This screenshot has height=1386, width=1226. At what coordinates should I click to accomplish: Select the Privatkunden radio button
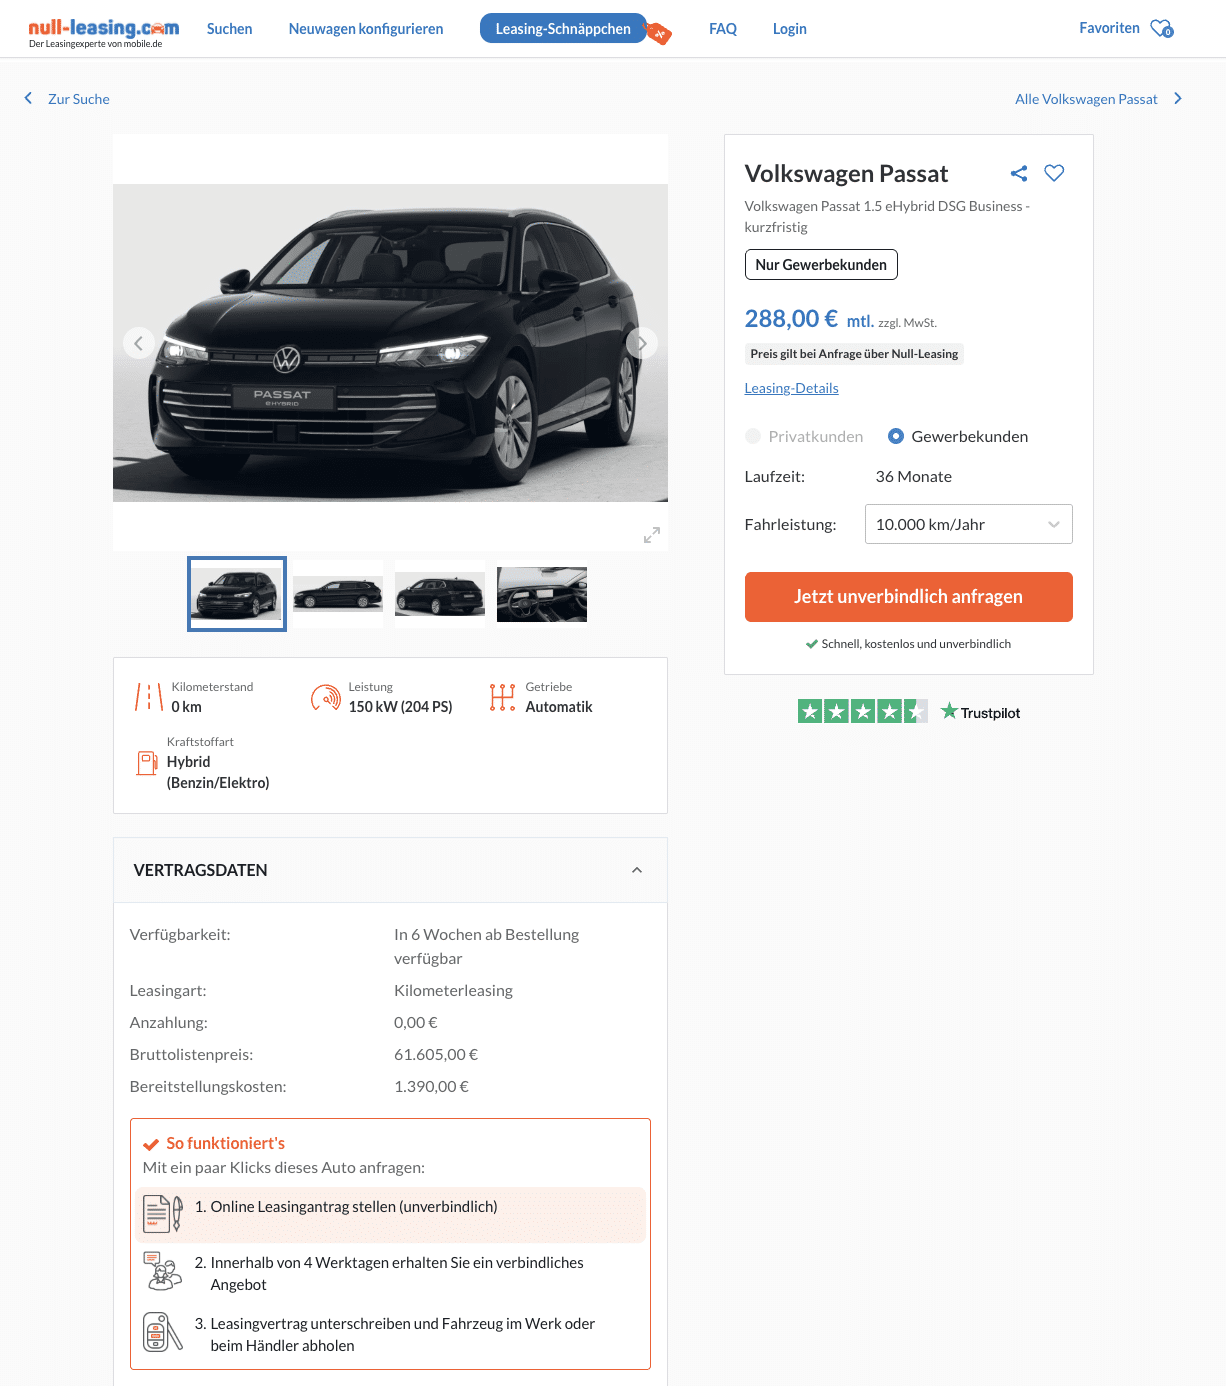tap(753, 436)
